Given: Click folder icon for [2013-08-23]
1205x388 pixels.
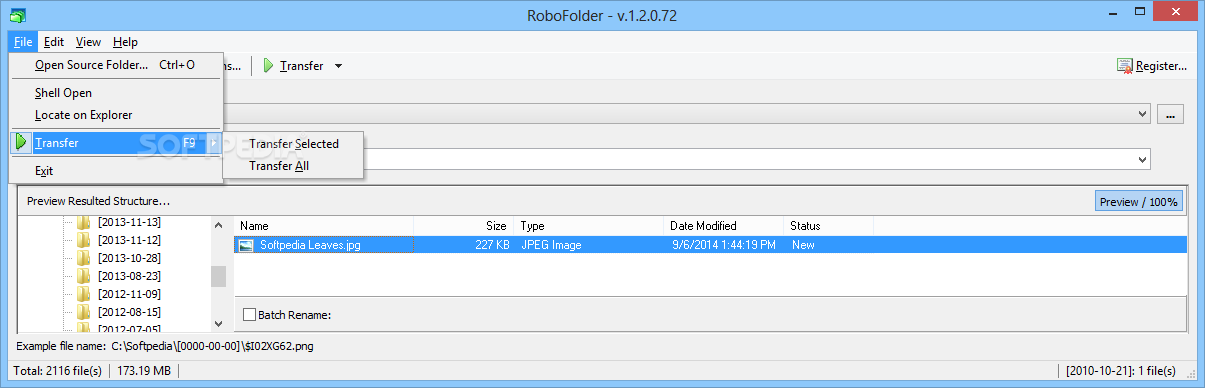Looking at the screenshot, I should tap(84, 276).
